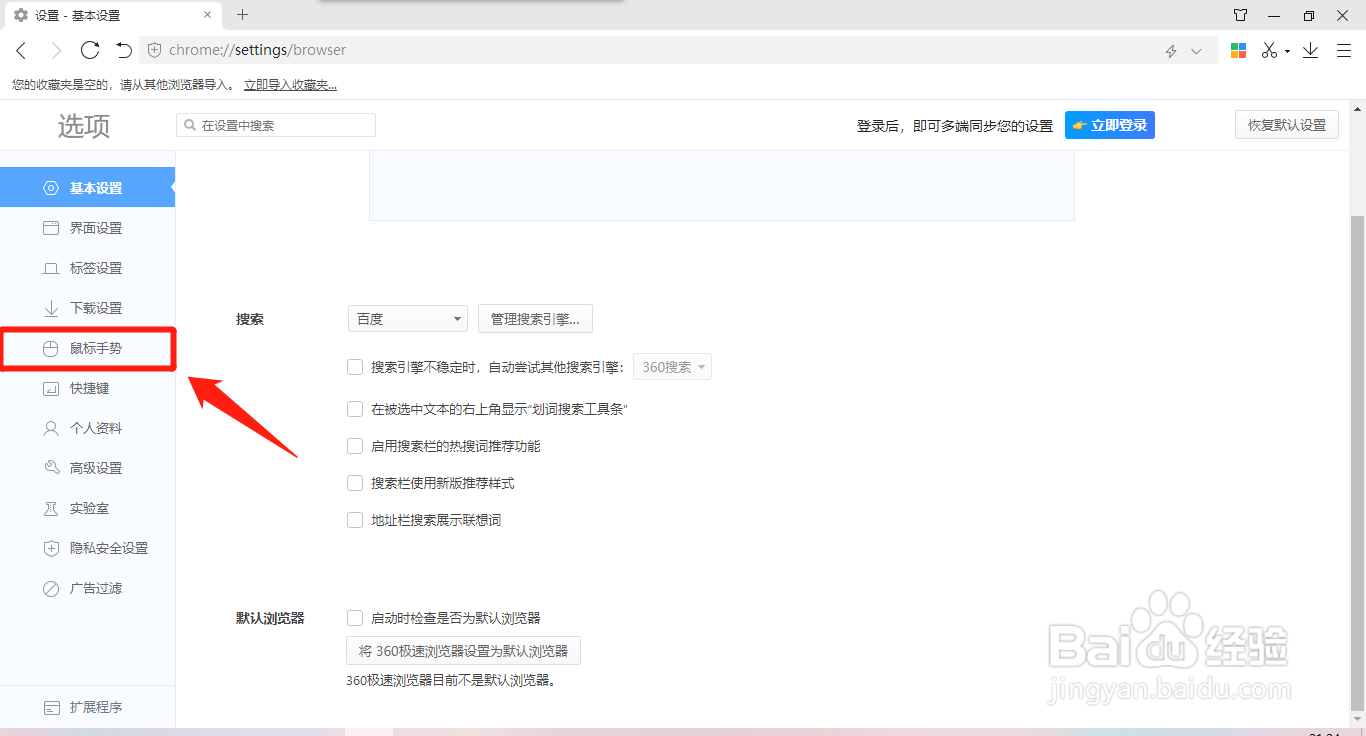Click the undo/restore closed page icon
The height and width of the screenshot is (736, 1366).
pos(124,50)
